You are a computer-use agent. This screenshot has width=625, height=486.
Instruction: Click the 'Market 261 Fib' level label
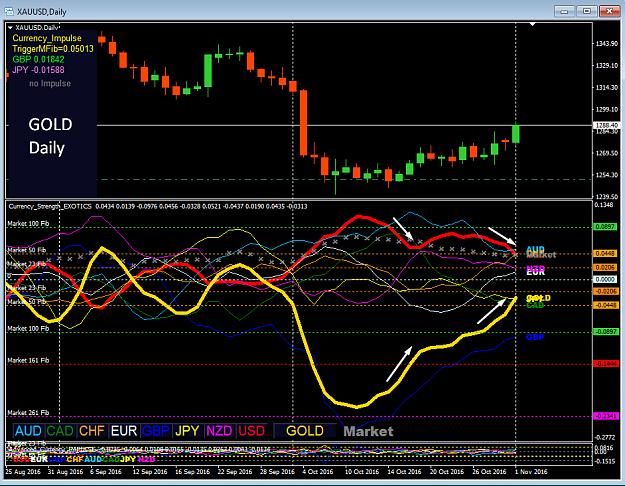pos(28,413)
